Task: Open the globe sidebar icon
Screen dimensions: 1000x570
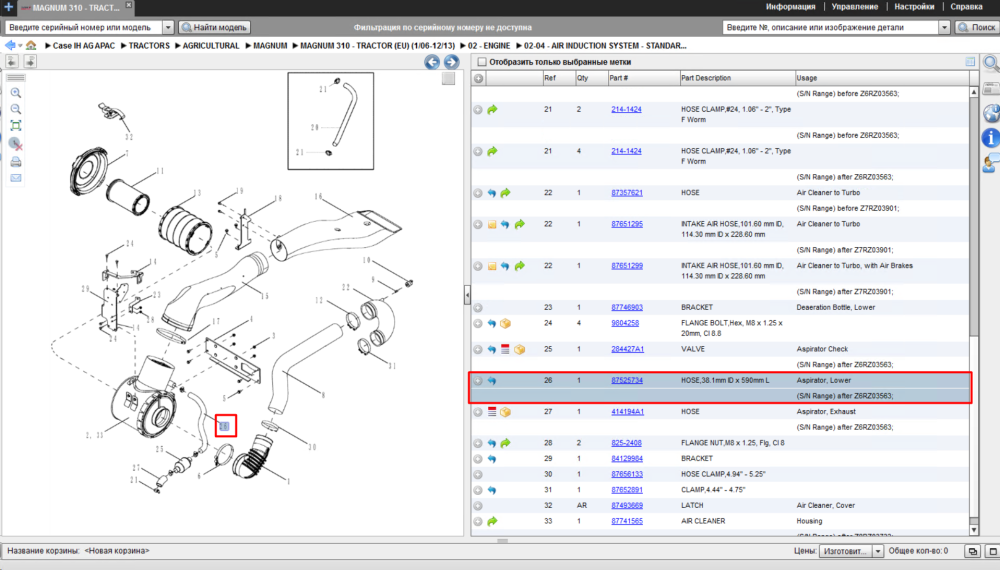Action: (x=991, y=113)
